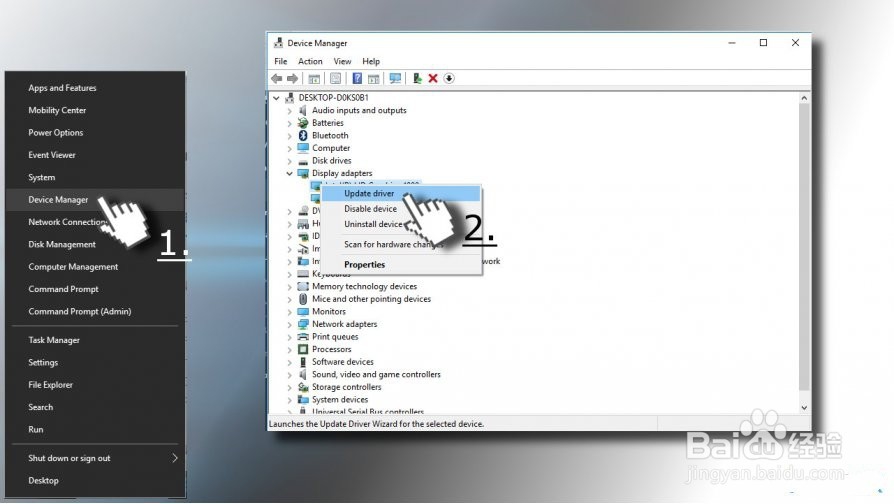Screen dimensions: 894x504
Task: Open the Action menu
Action: (x=310, y=62)
